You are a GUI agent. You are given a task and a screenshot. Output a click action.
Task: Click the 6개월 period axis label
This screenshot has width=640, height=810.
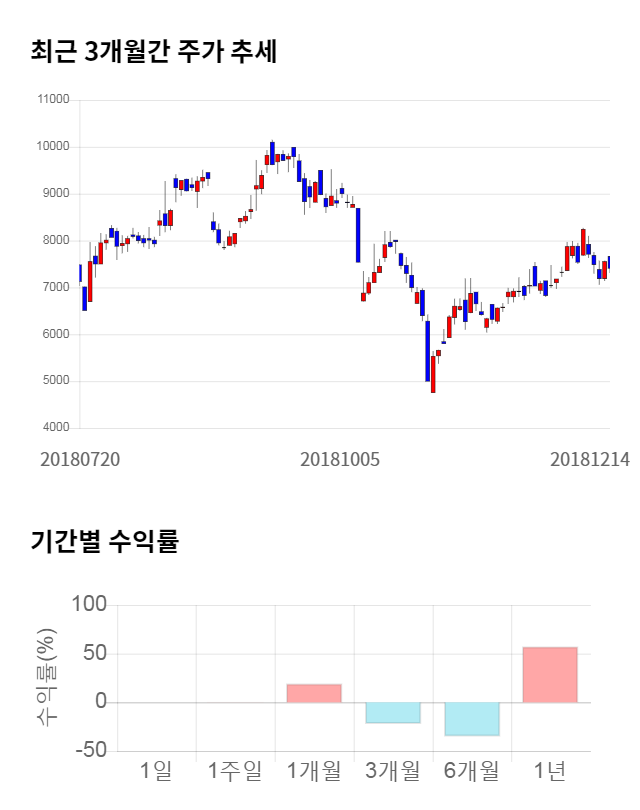click(471, 771)
